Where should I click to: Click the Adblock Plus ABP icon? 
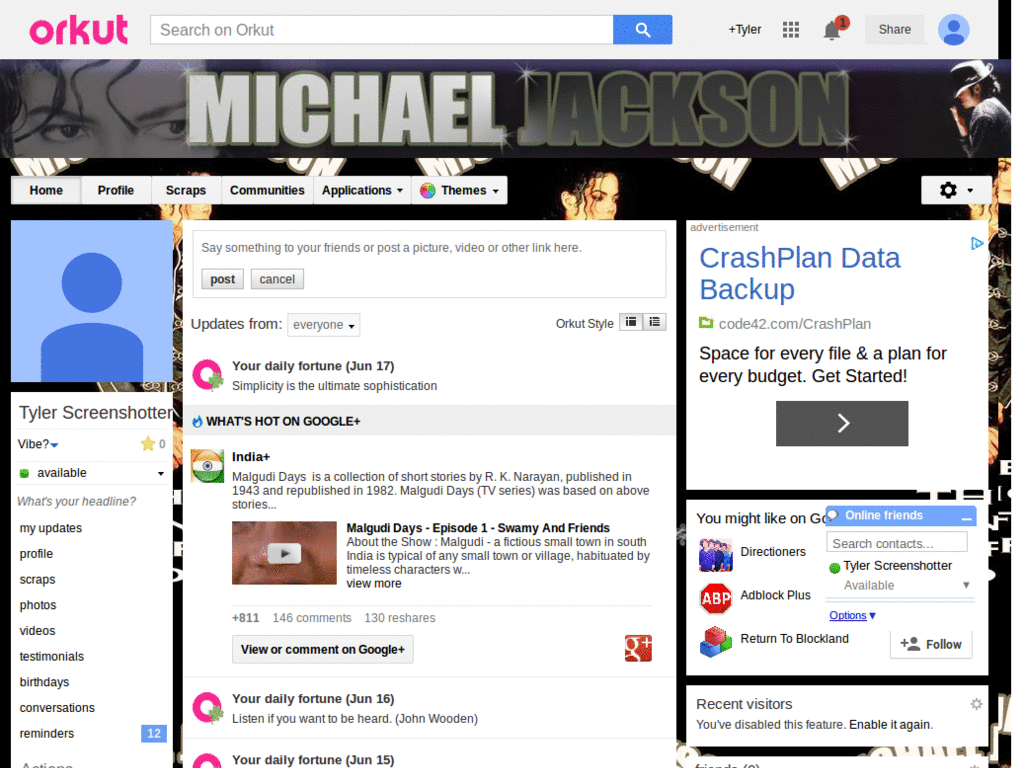[716, 598]
